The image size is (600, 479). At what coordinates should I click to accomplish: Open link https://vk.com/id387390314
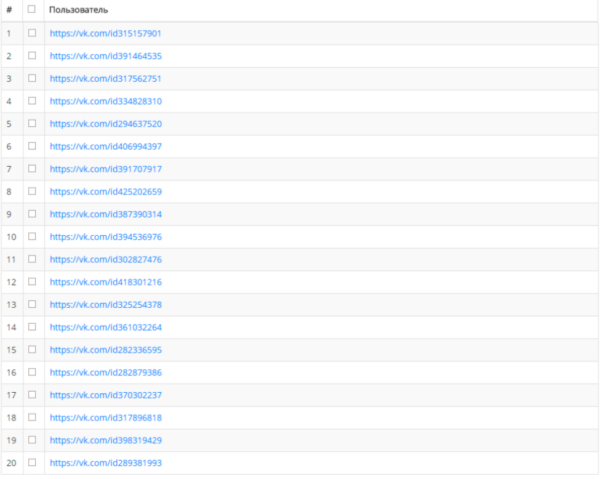click(106, 214)
